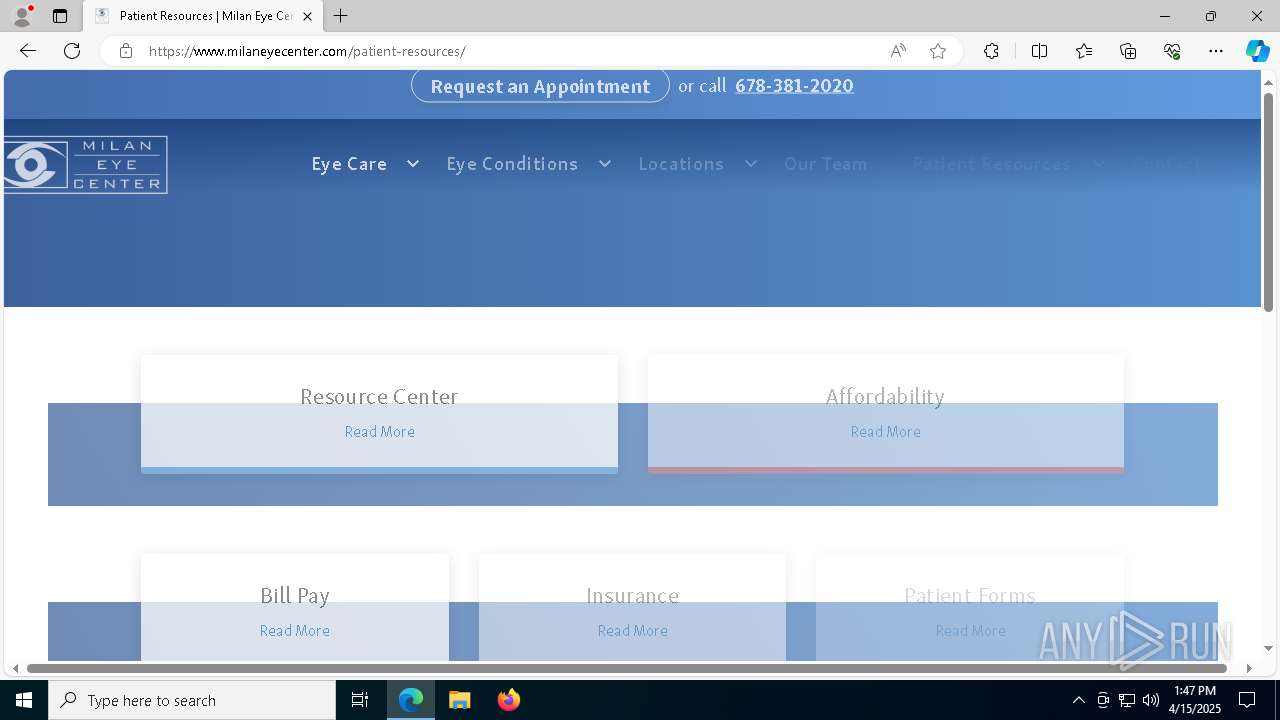Click the horizontal scrollbar thumb
This screenshot has width=1280, height=720.
[626, 668]
